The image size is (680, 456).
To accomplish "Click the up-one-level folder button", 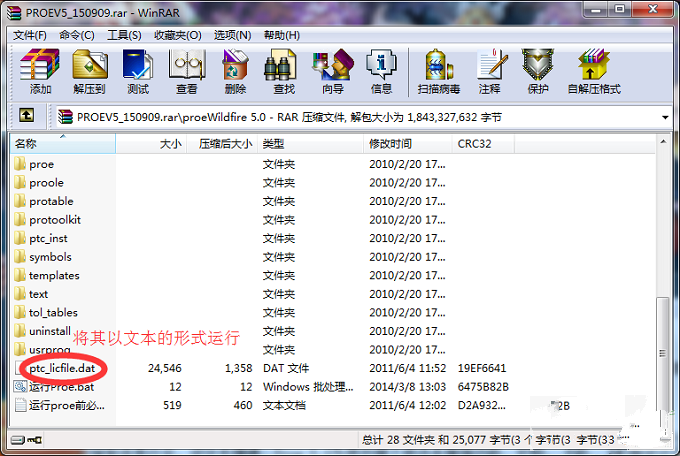I will (x=26, y=115).
